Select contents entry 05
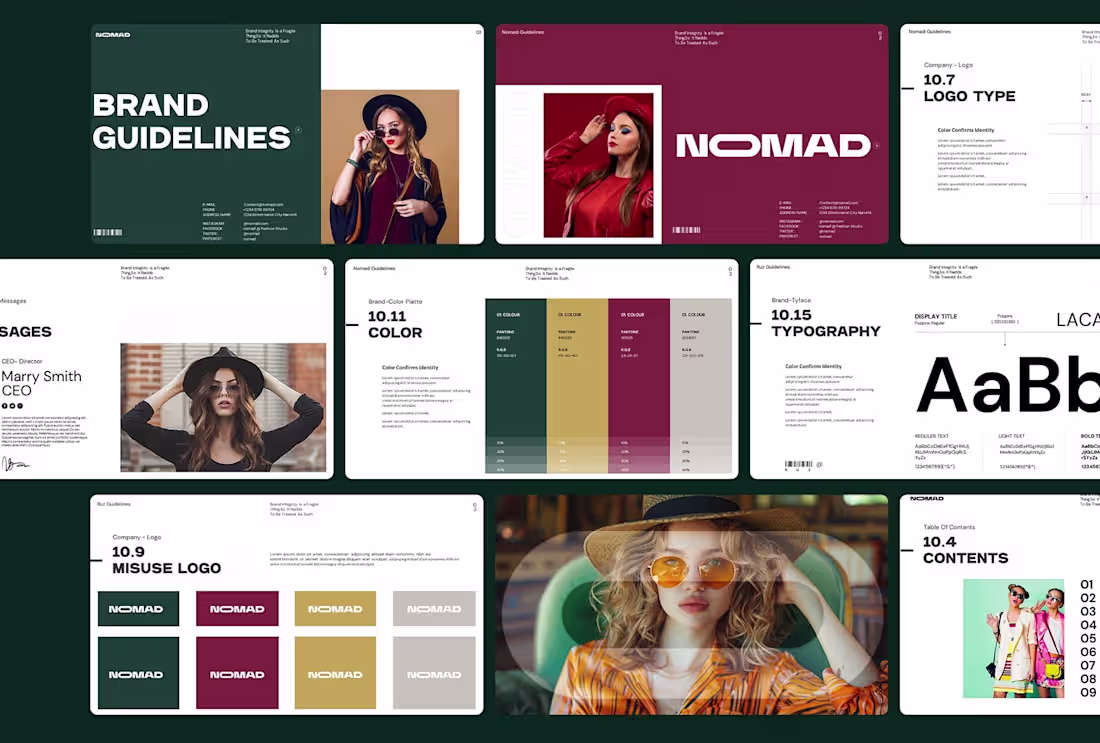Viewport: 1100px width, 743px height. [x=1086, y=638]
